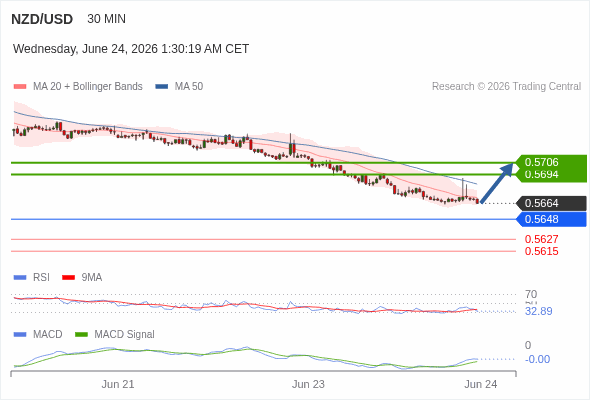Click the MACD 0 axis label
The image size is (590, 400).
pos(528,345)
